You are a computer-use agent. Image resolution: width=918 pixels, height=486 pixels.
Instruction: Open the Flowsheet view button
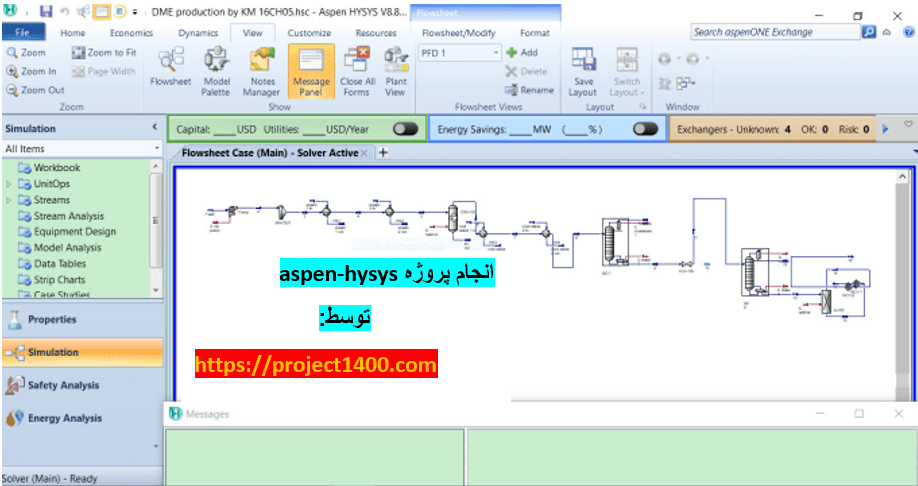(170, 69)
